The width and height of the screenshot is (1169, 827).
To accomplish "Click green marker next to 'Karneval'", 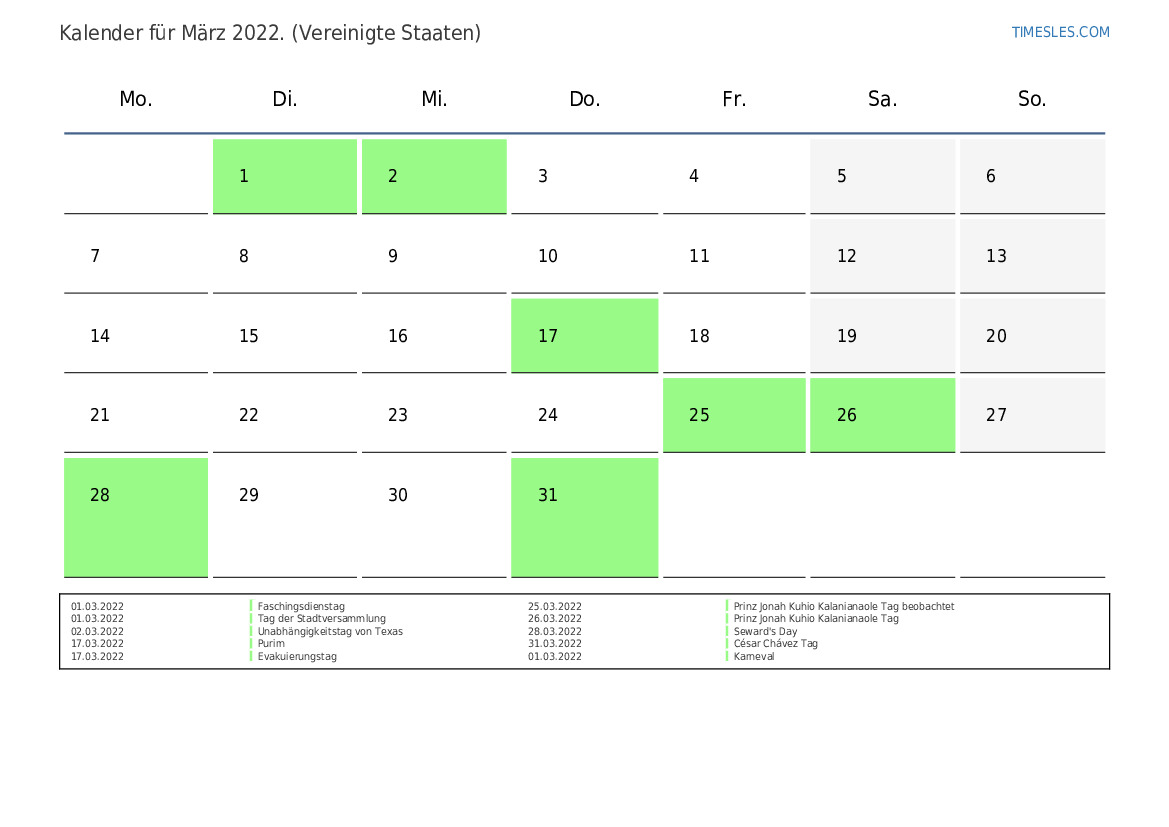I will point(727,656).
